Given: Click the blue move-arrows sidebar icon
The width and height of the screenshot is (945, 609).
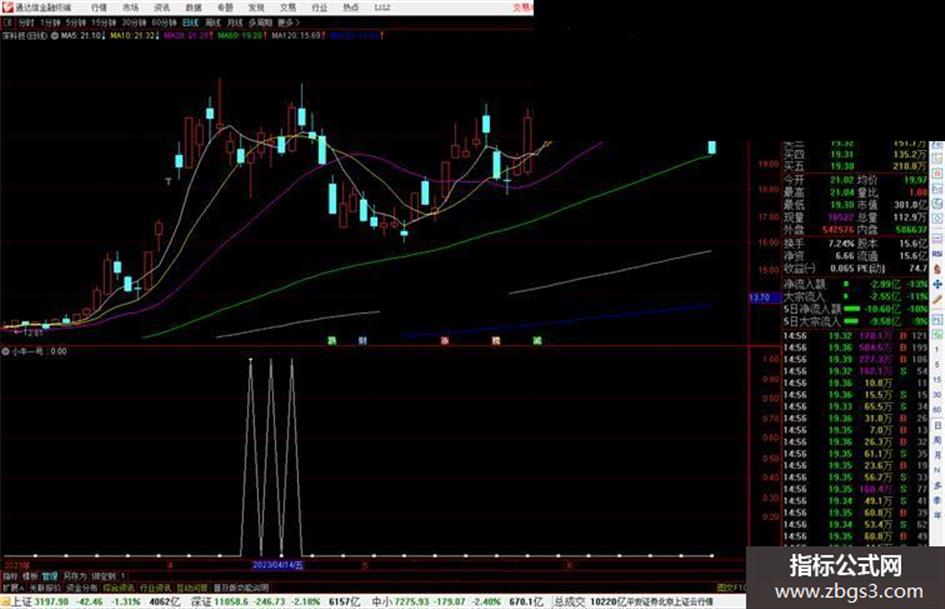Looking at the screenshot, I should pyautogui.click(x=937, y=284).
